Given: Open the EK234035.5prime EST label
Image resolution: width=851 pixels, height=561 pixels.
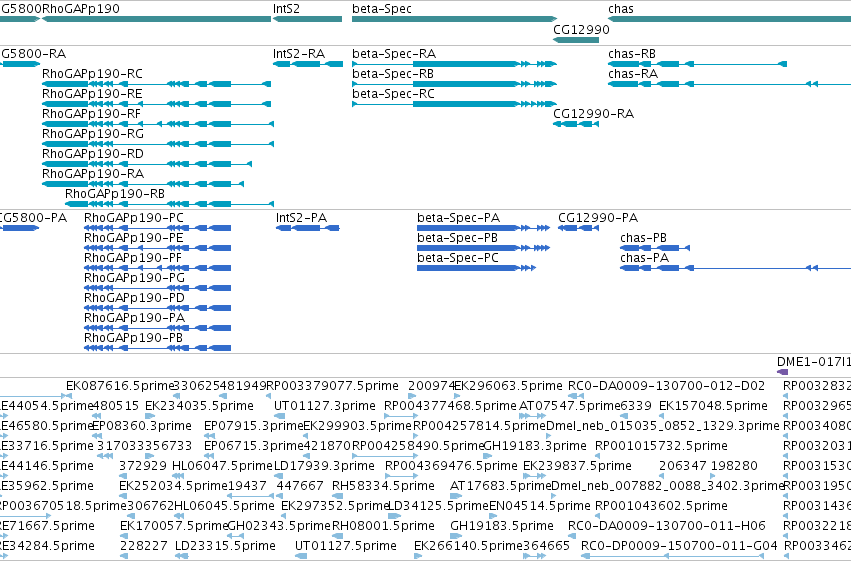Looking at the screenshot, I should (199, 406).
